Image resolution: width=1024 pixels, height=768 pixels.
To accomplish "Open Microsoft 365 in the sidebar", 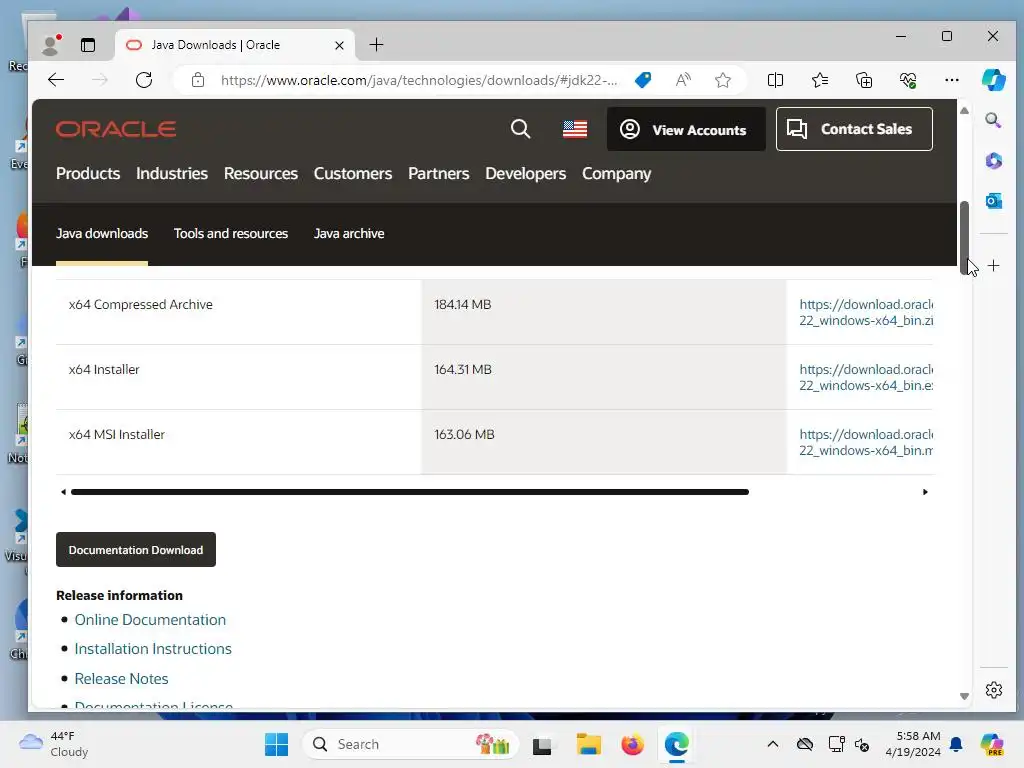I will [x=993, y=161].
